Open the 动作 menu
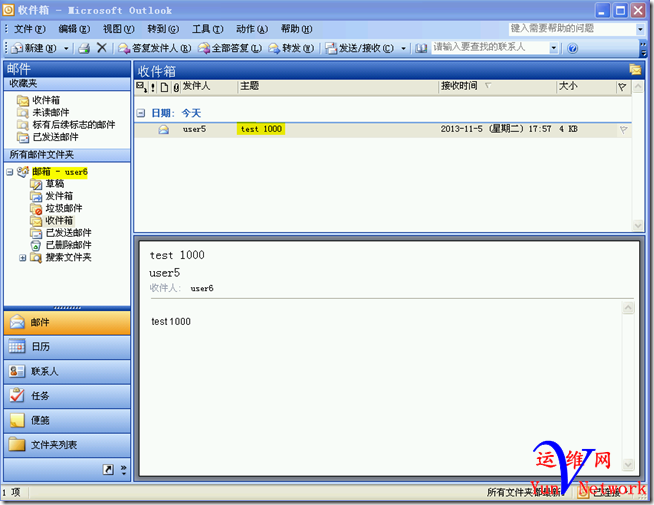Viewport: 654px width, 505px height. [252, 29]
